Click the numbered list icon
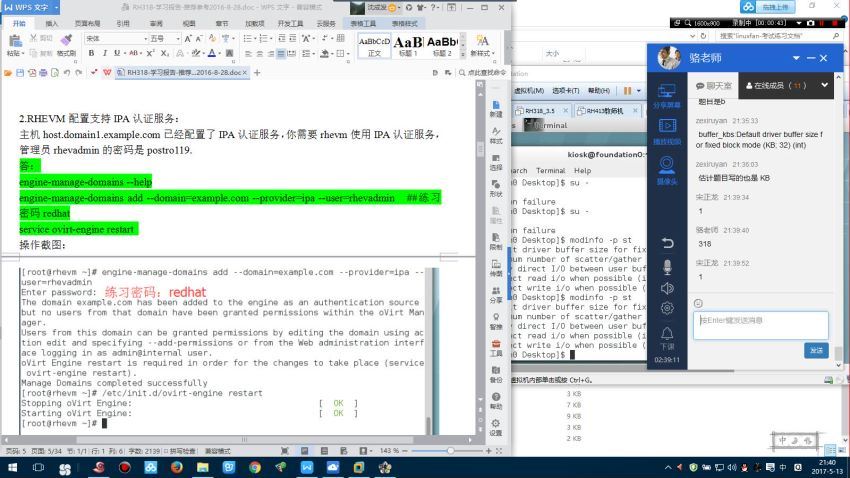 coord(263,38)
